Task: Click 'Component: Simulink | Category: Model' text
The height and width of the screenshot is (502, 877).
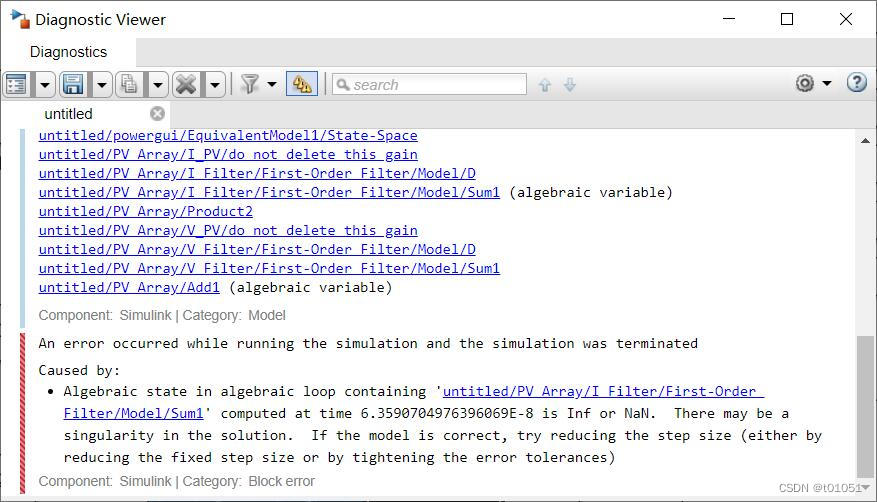Action: pyautogui.click(x=162, y=315)
